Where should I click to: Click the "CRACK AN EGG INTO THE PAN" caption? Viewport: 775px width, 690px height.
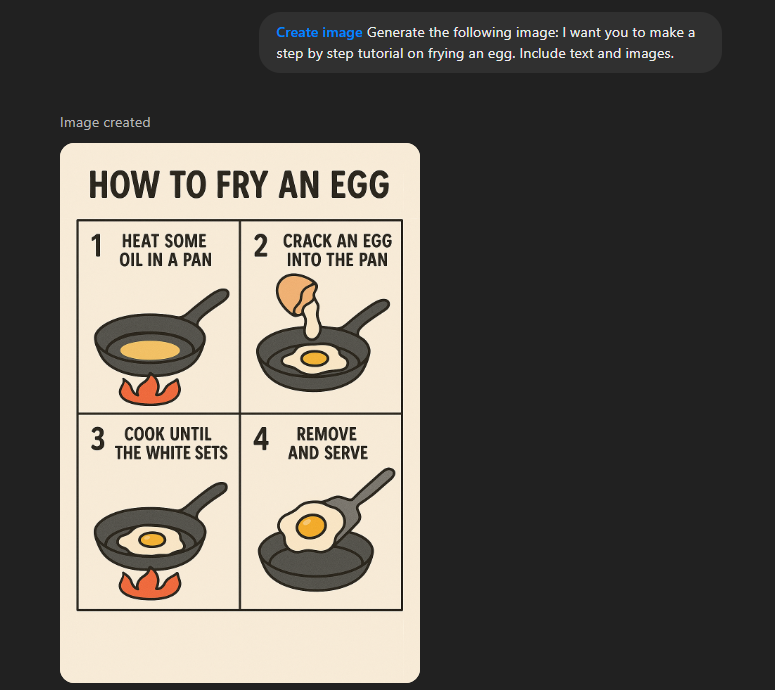click(x=337, y=250)
